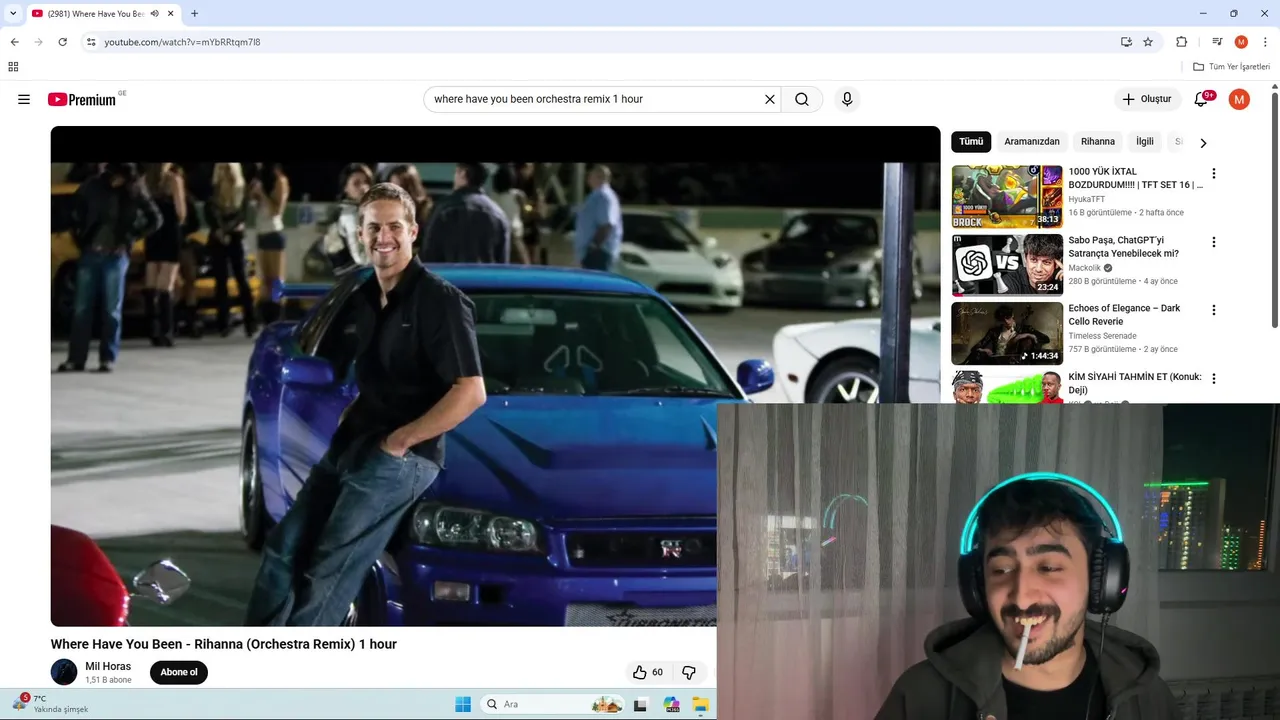Open the Mil Horas channel avatar
The height and width of the screenshot is (720, 1280).
pyautogui.click(x=64, y=672)
